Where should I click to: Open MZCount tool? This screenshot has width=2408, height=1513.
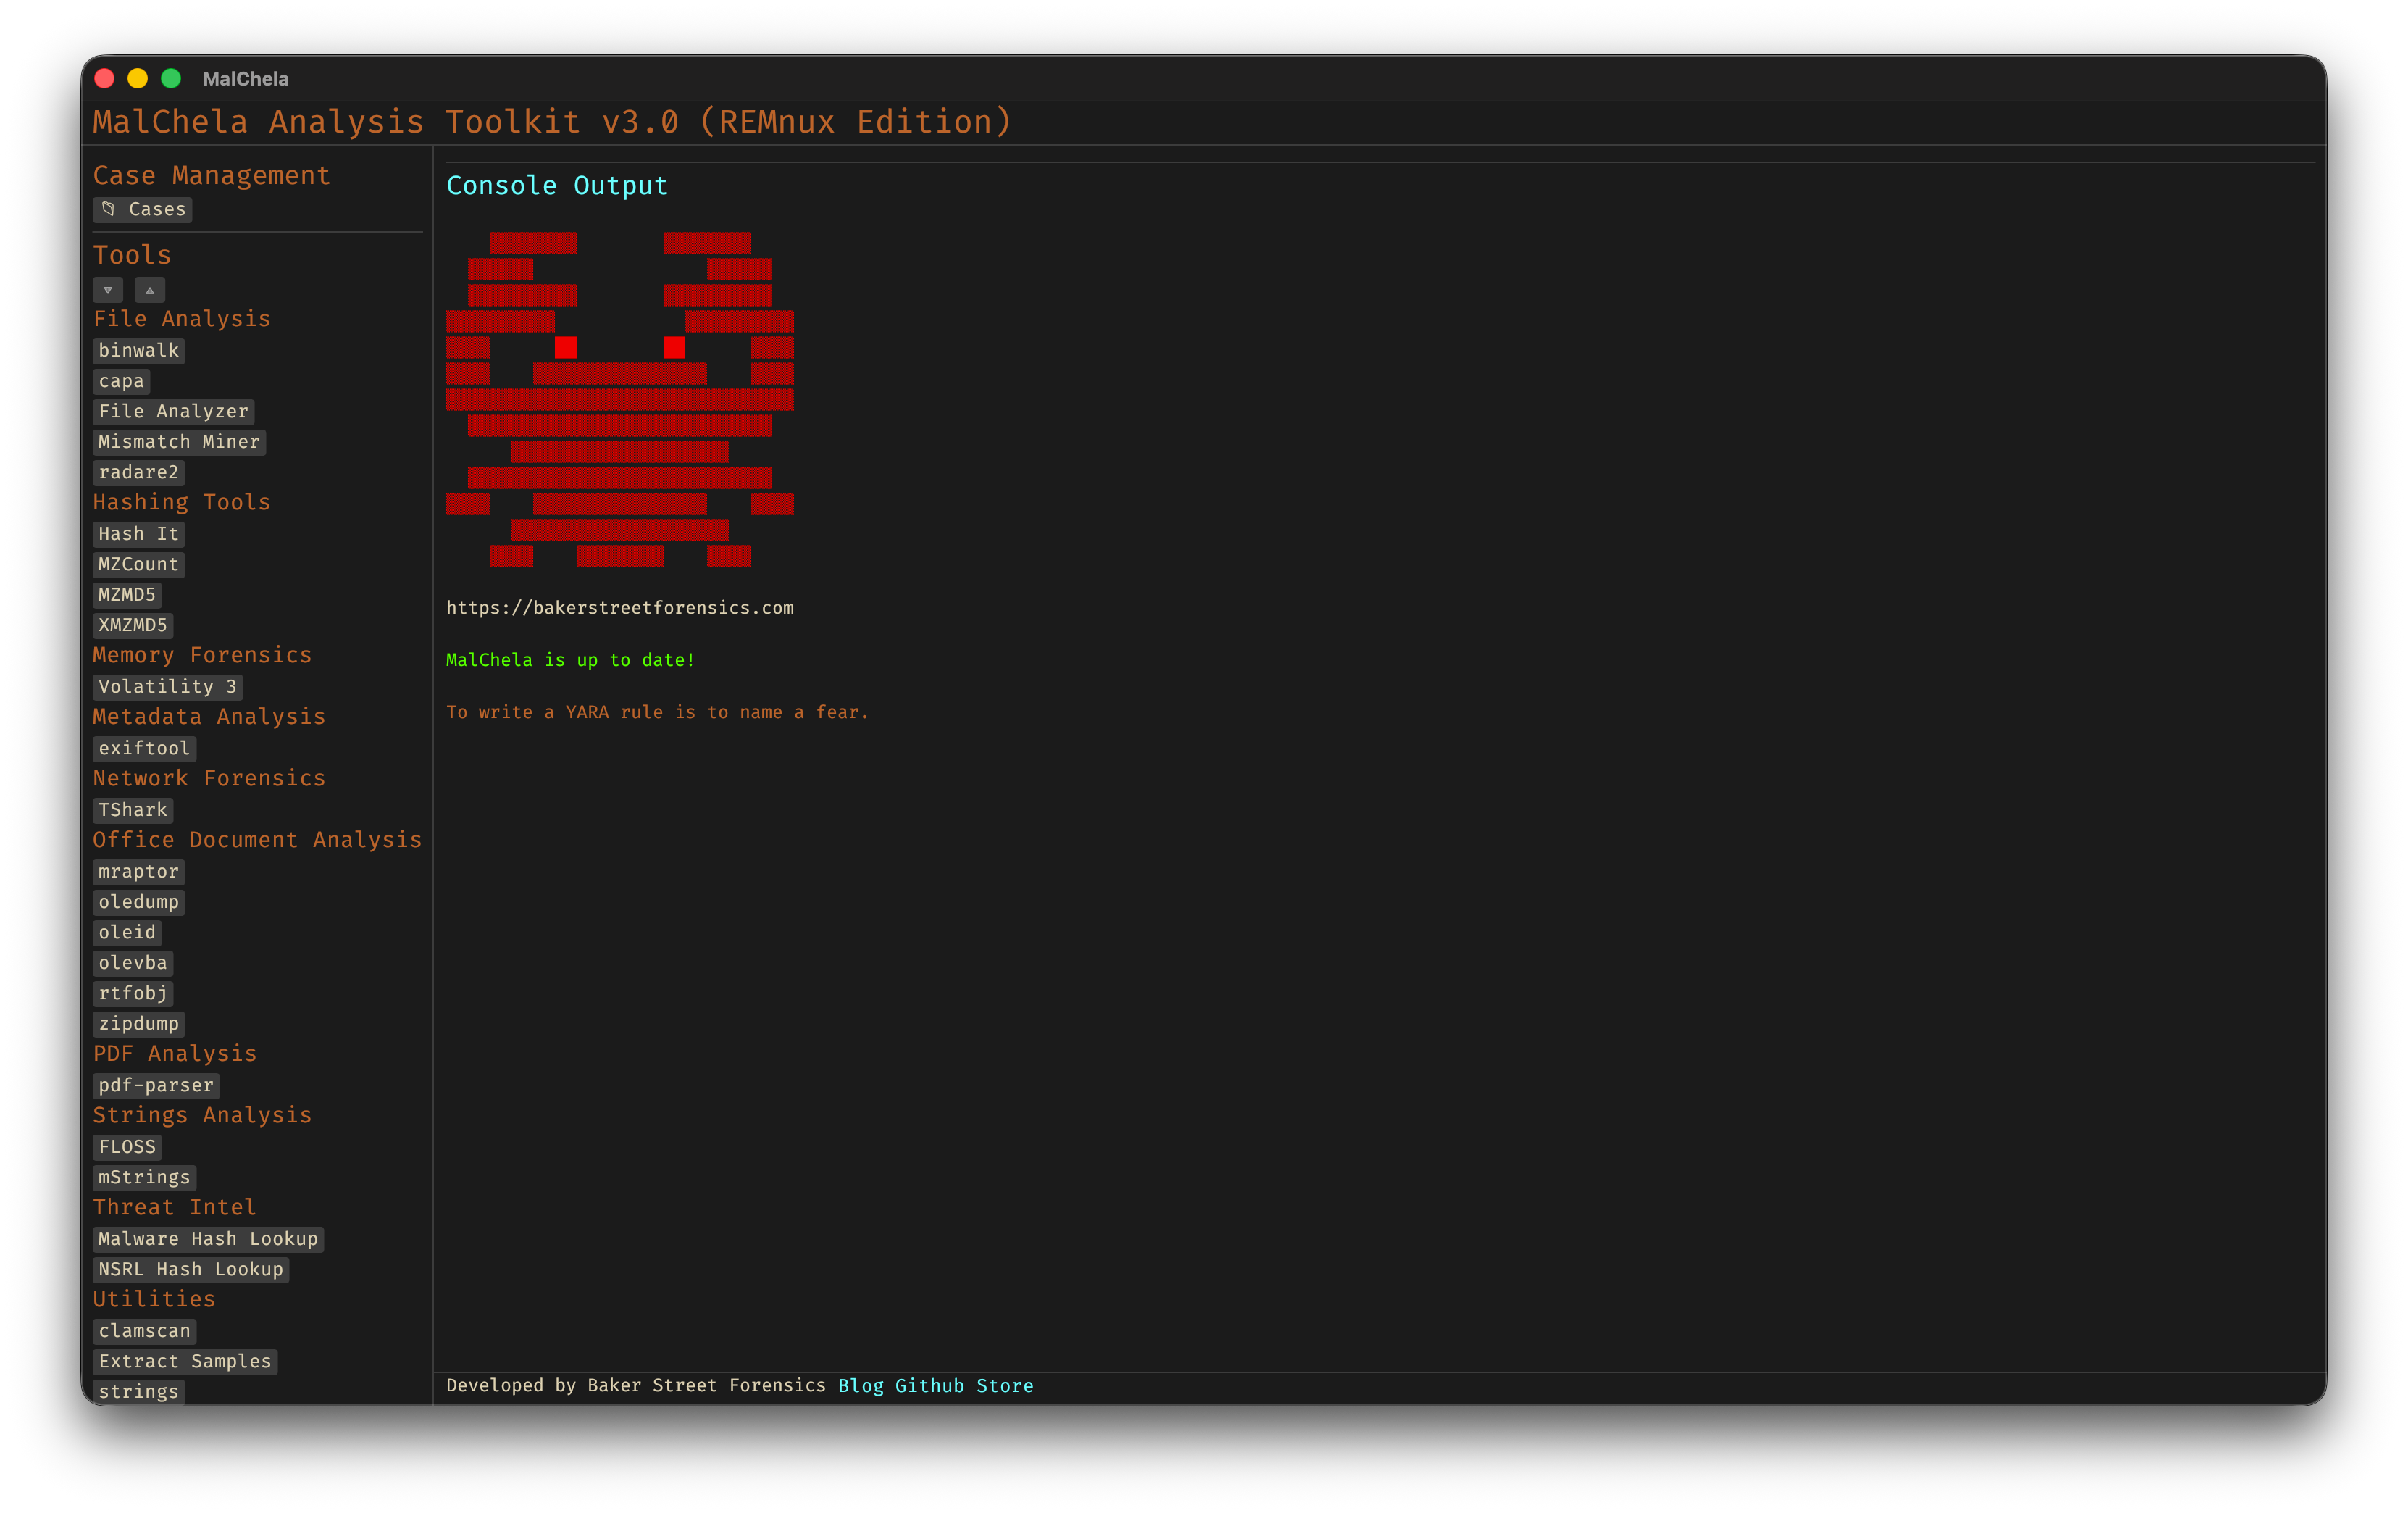(x=139, y=564)
